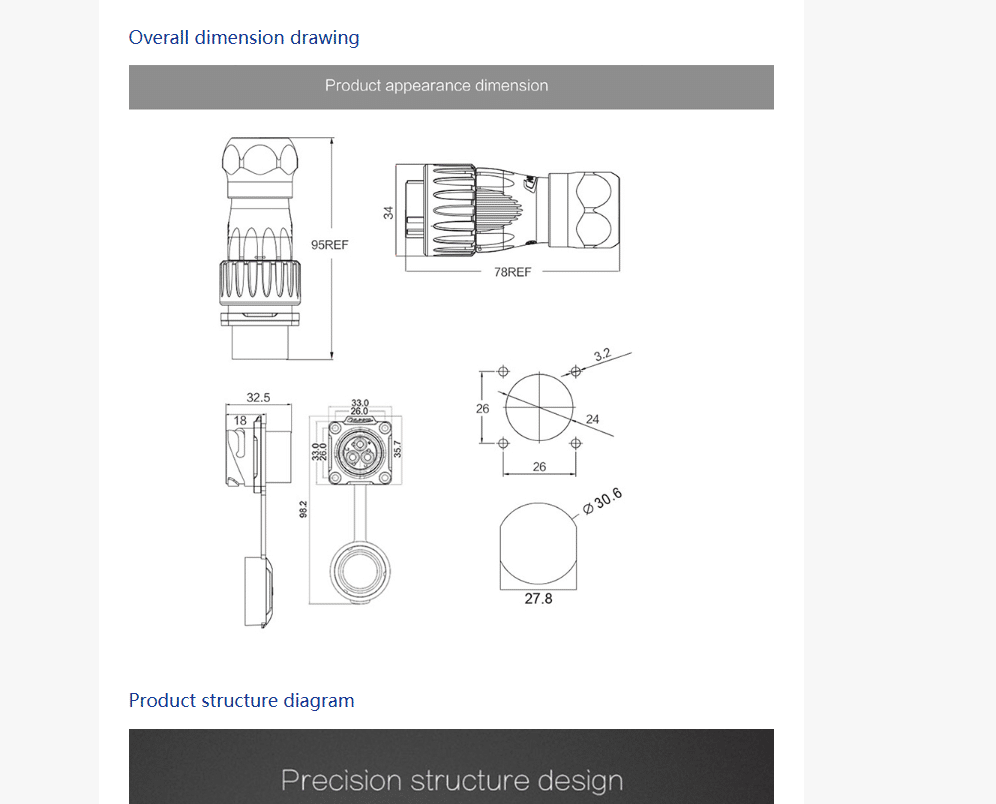
Task: Click the 32.5 dimension label
Action: [258, 397]
